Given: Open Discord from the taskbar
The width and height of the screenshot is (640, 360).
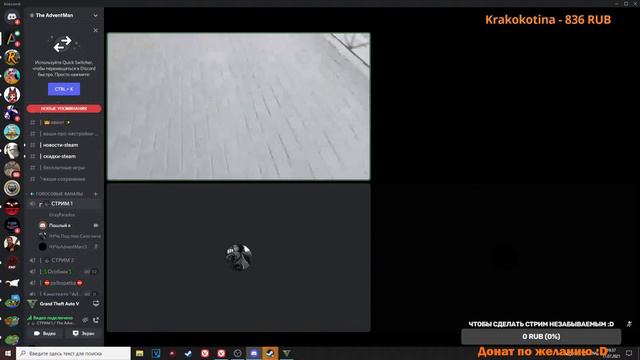Looking at the screenshot, I should [x=254, y=353].
